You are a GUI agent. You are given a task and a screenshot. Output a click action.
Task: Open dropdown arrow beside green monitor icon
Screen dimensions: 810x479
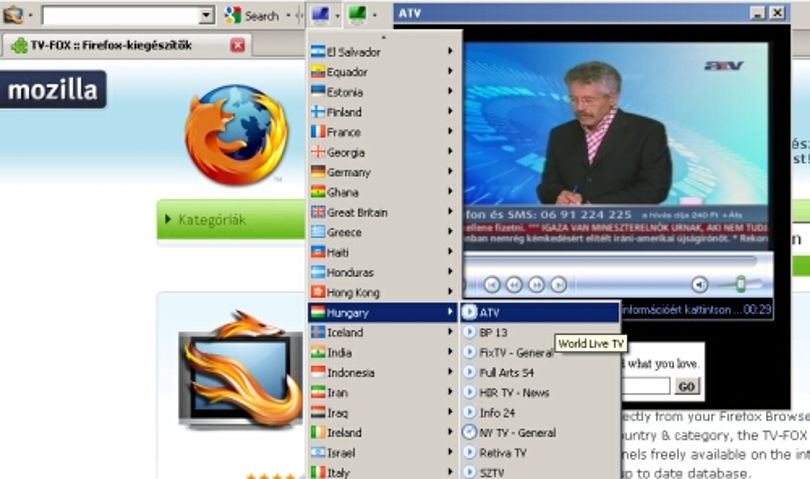tap(375, 16)
